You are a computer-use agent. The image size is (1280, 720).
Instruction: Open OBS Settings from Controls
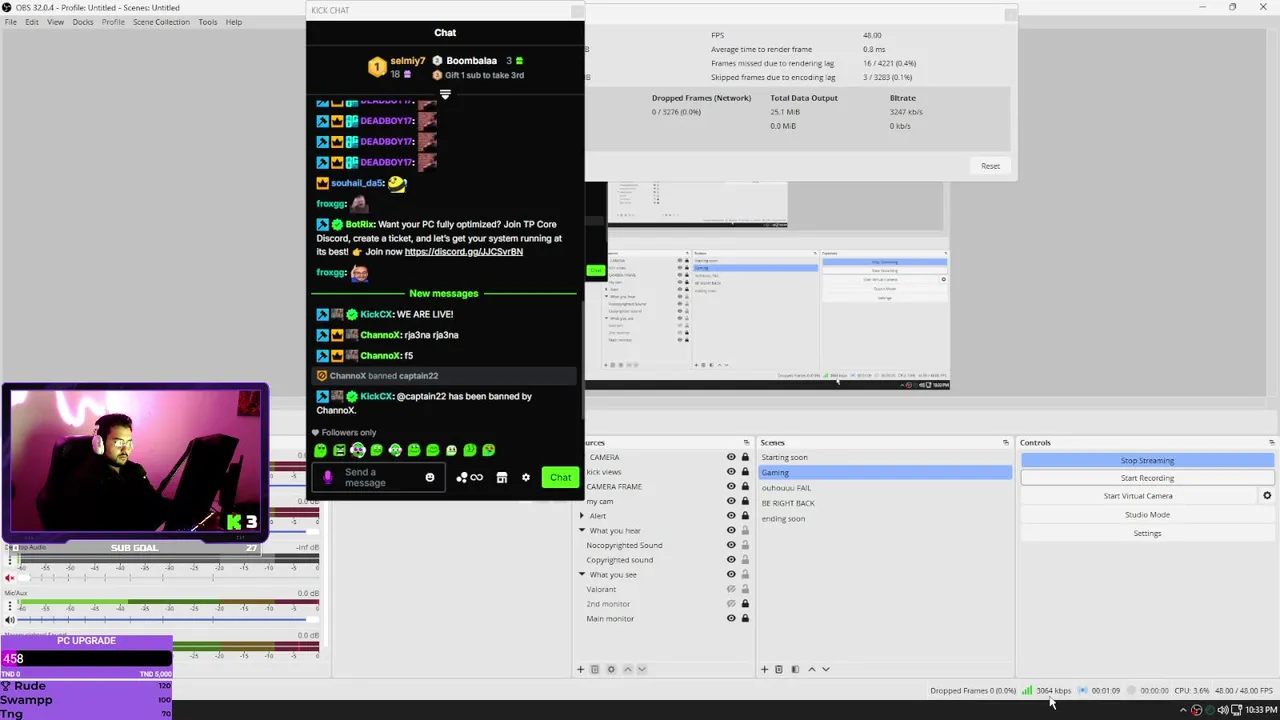point(1147,533)
